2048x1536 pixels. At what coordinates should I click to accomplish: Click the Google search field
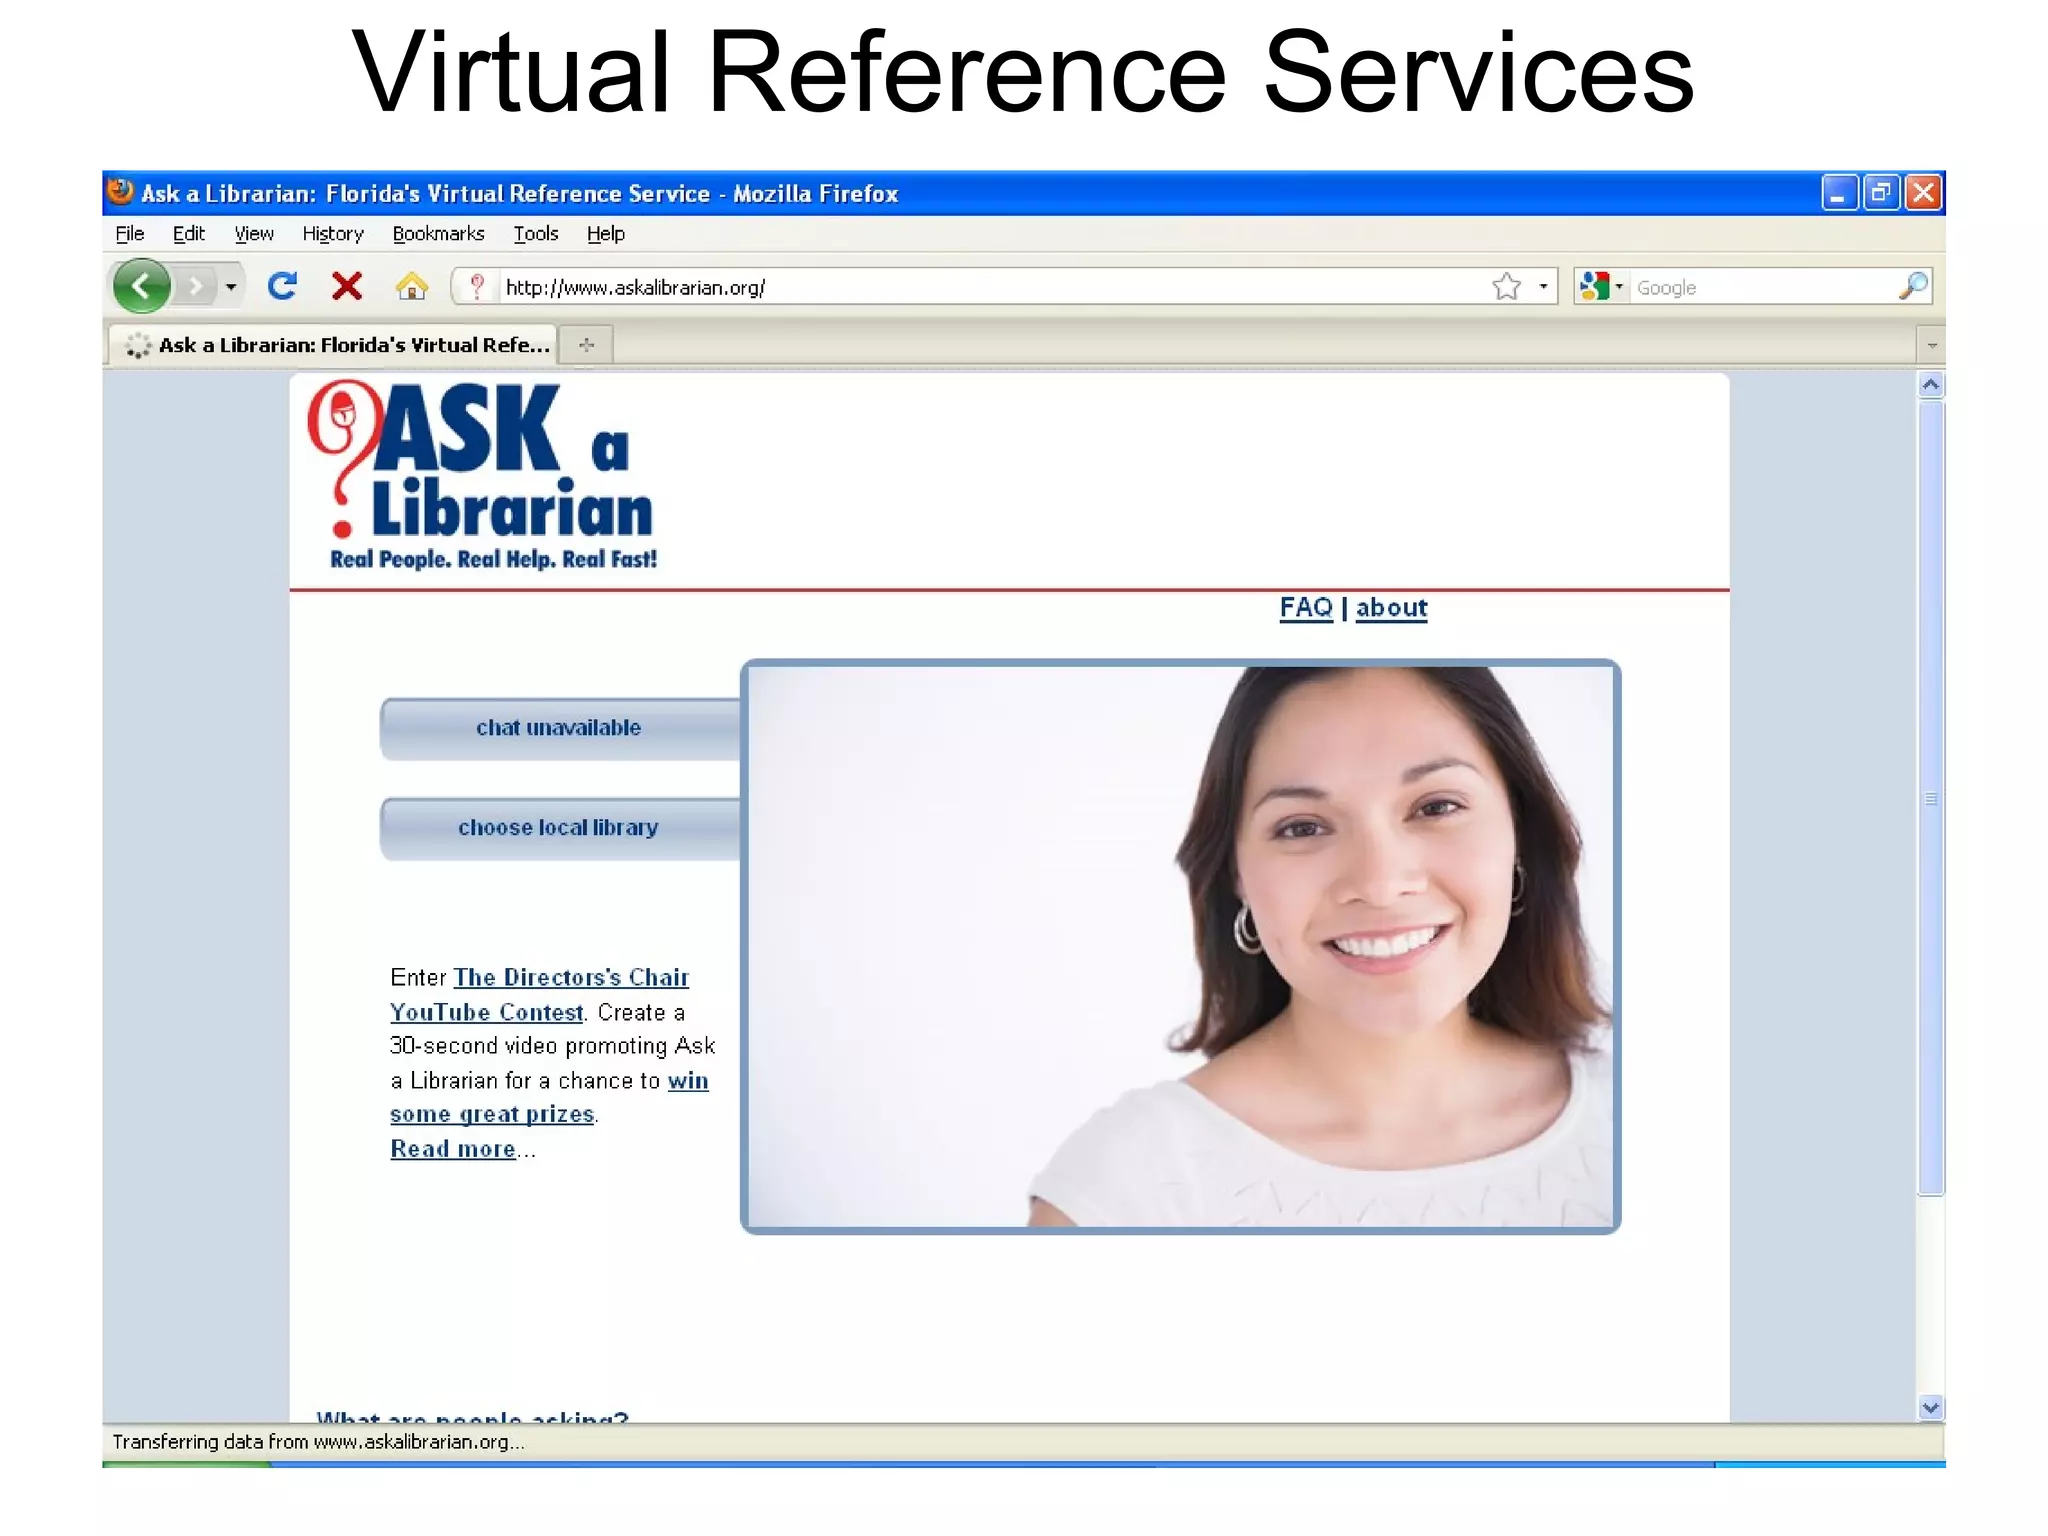point(1762,288)
